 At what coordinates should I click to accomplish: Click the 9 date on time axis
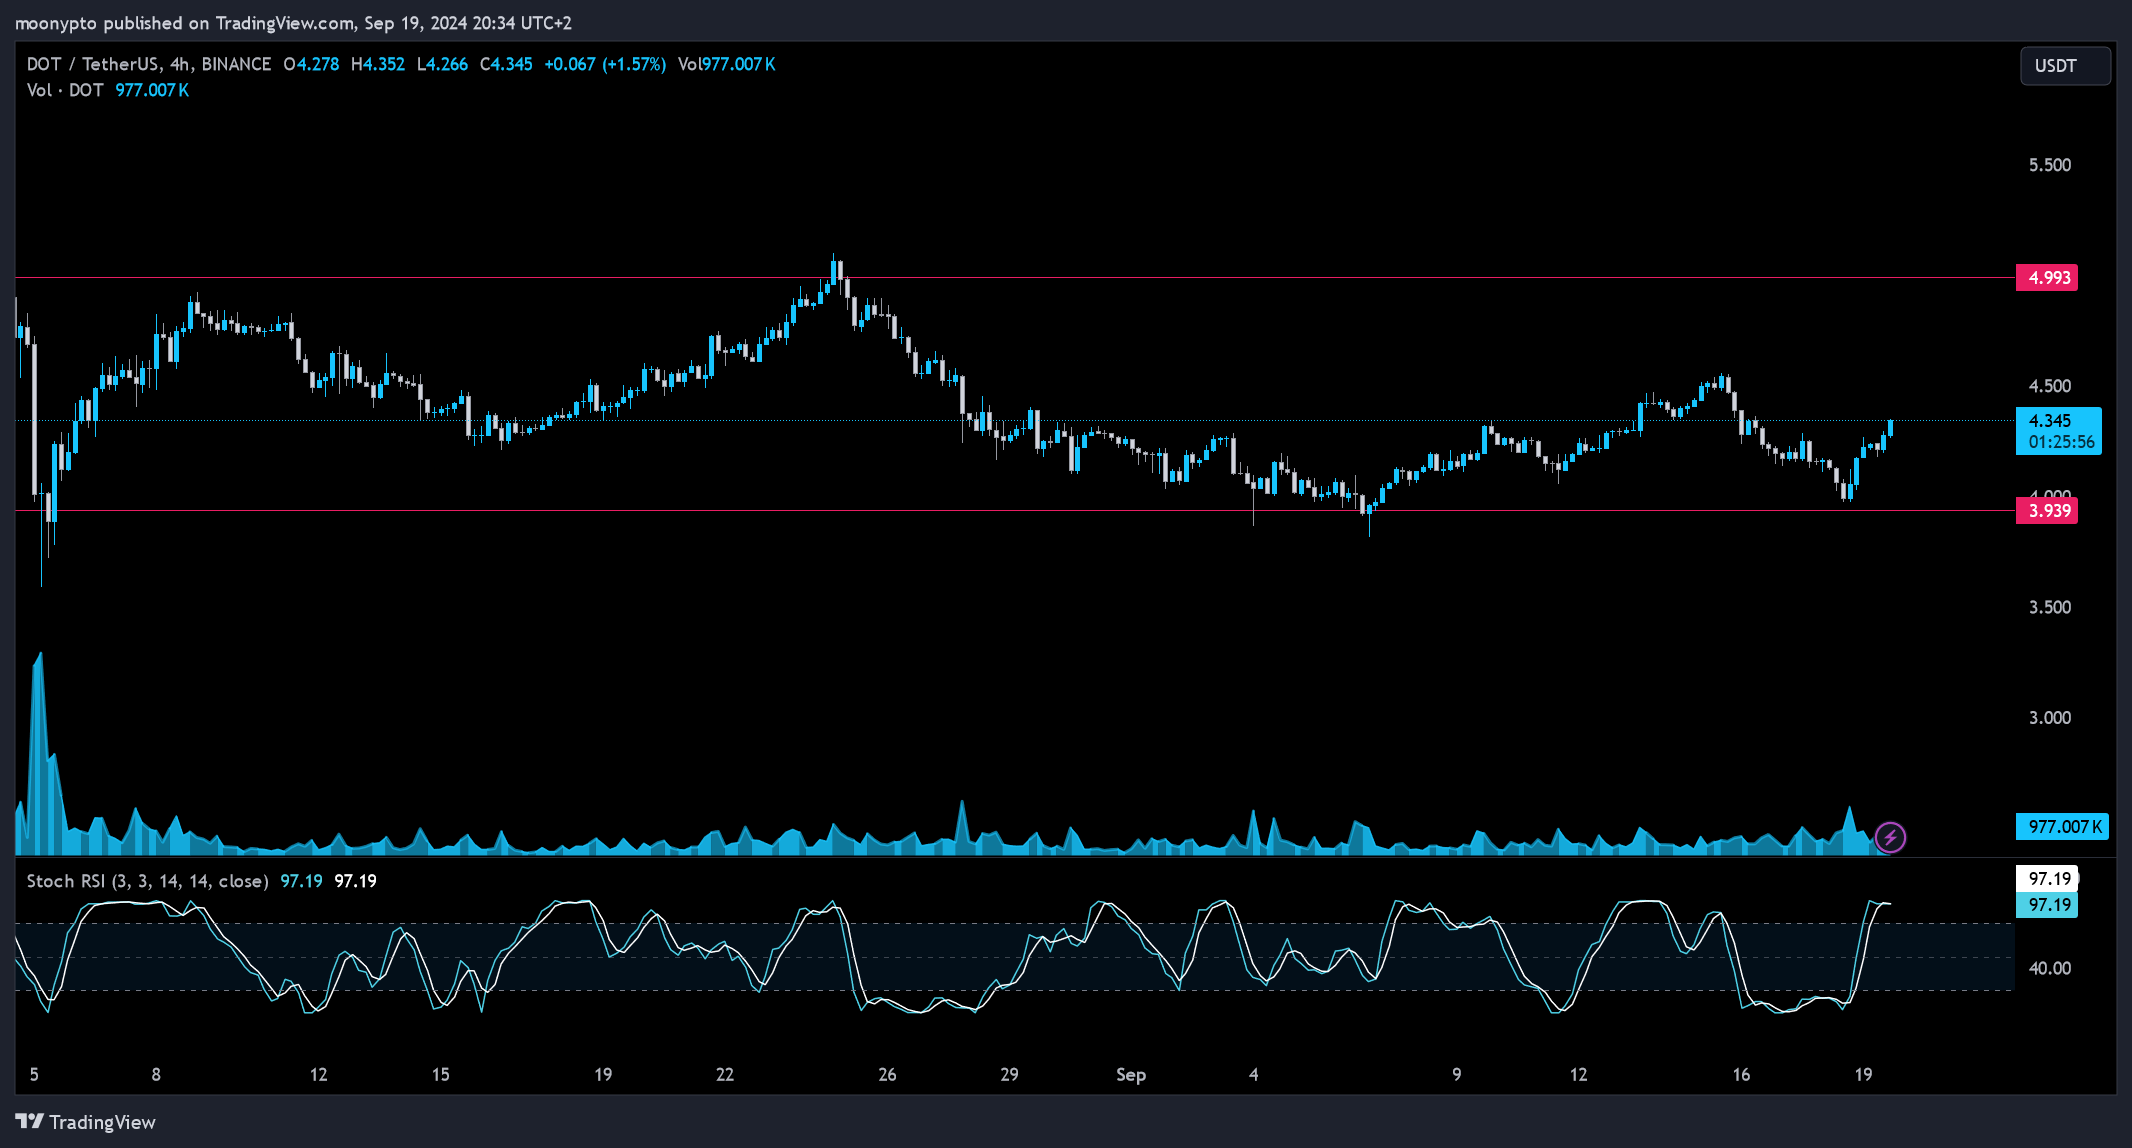1456,1075
